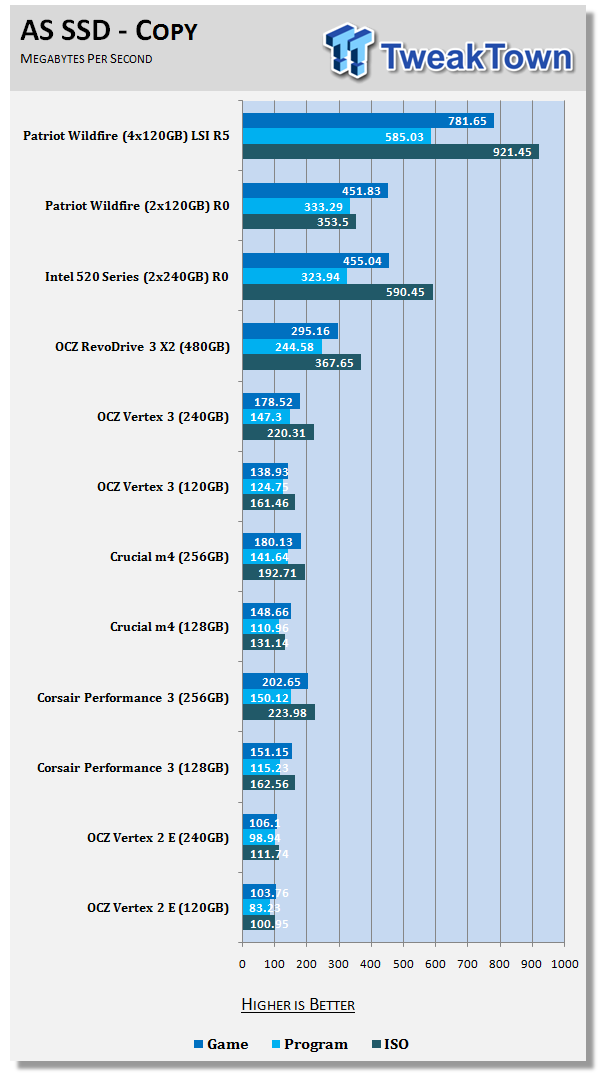Click the AS SSD - Copy title
The height and width of the screenshot is (1076, 601).
(109, 30)
